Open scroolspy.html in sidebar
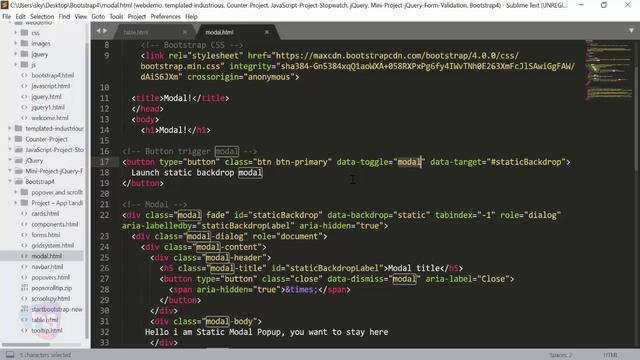640x360 pixels. tap(51, 298)
